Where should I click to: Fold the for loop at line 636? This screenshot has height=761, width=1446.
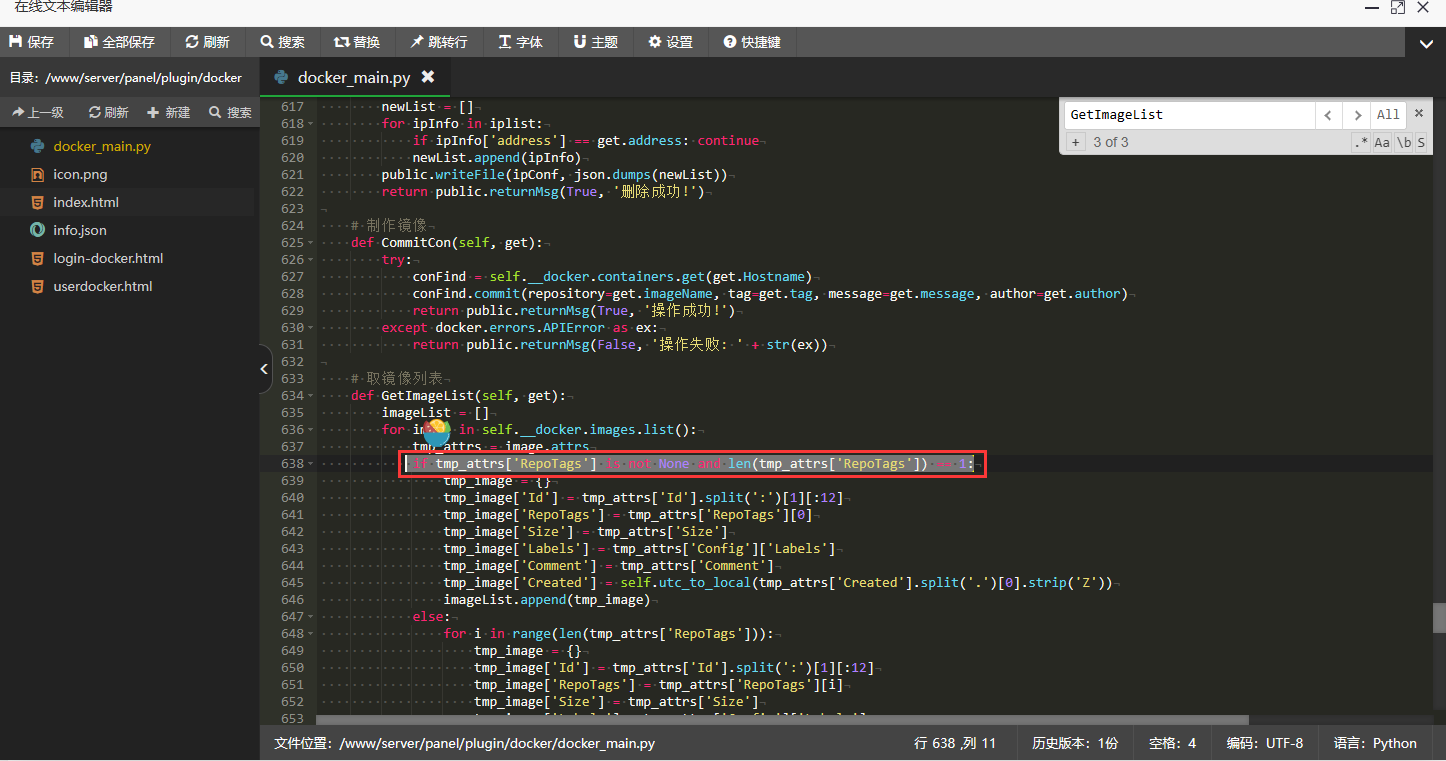[x=310, y=430]
